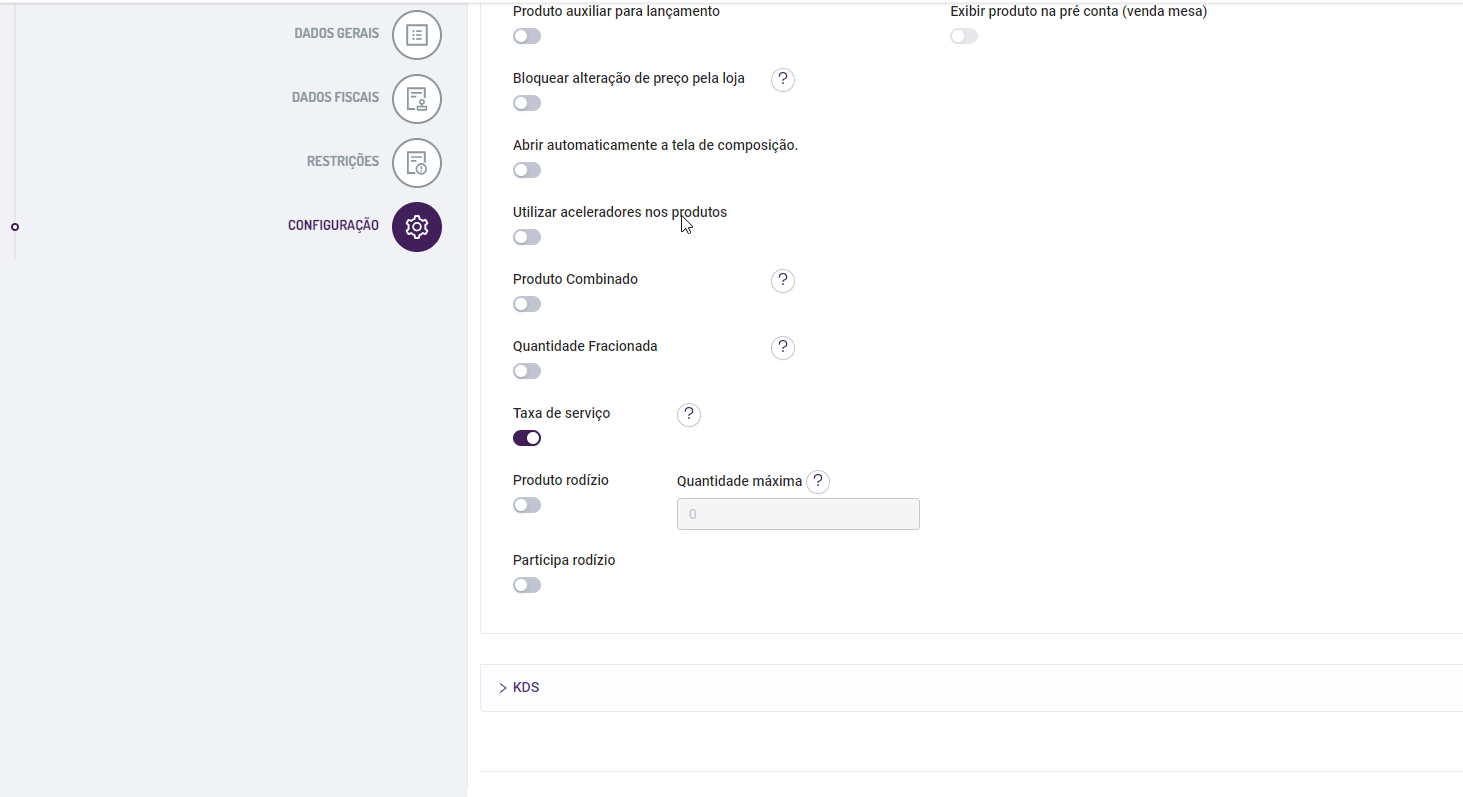Image resolution: width=1463 pixels, height=797 pixels.
Task: Show help for Produto Combinado
Action: point(783,281)
